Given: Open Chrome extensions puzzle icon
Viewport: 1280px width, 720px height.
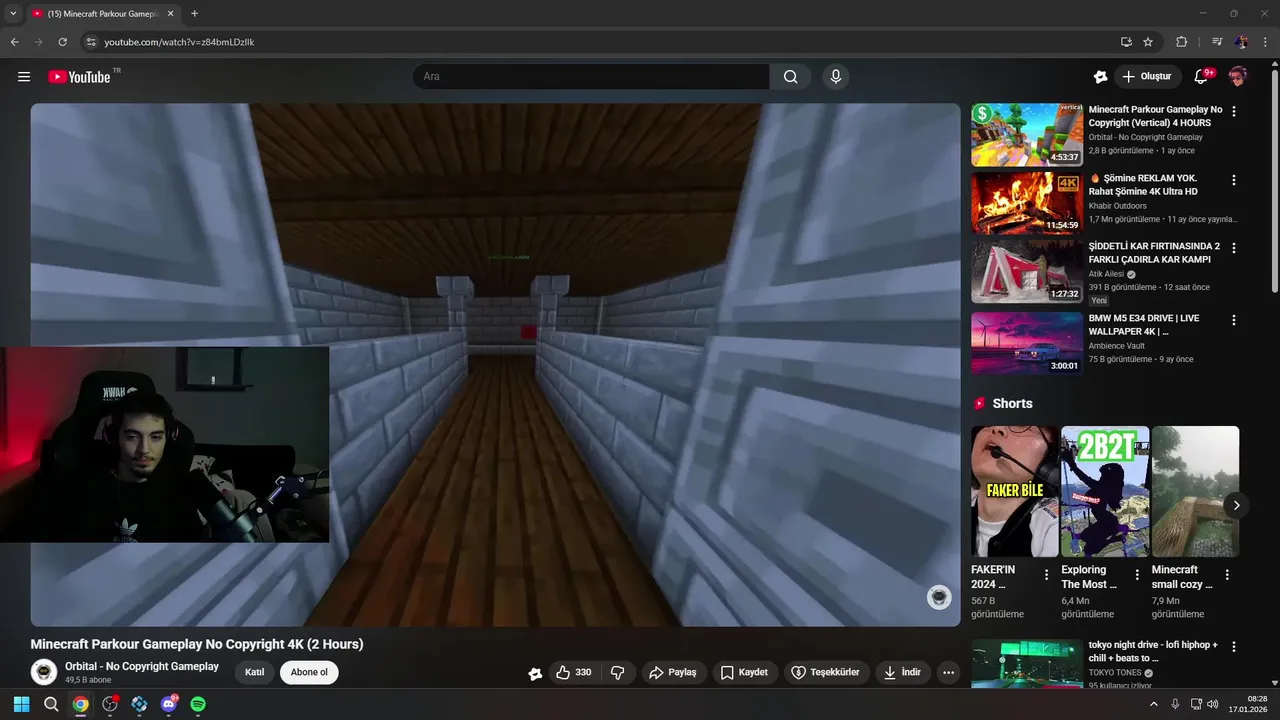Looking at the screenshot, I should pyautogui.click(x=1181, y=42).
